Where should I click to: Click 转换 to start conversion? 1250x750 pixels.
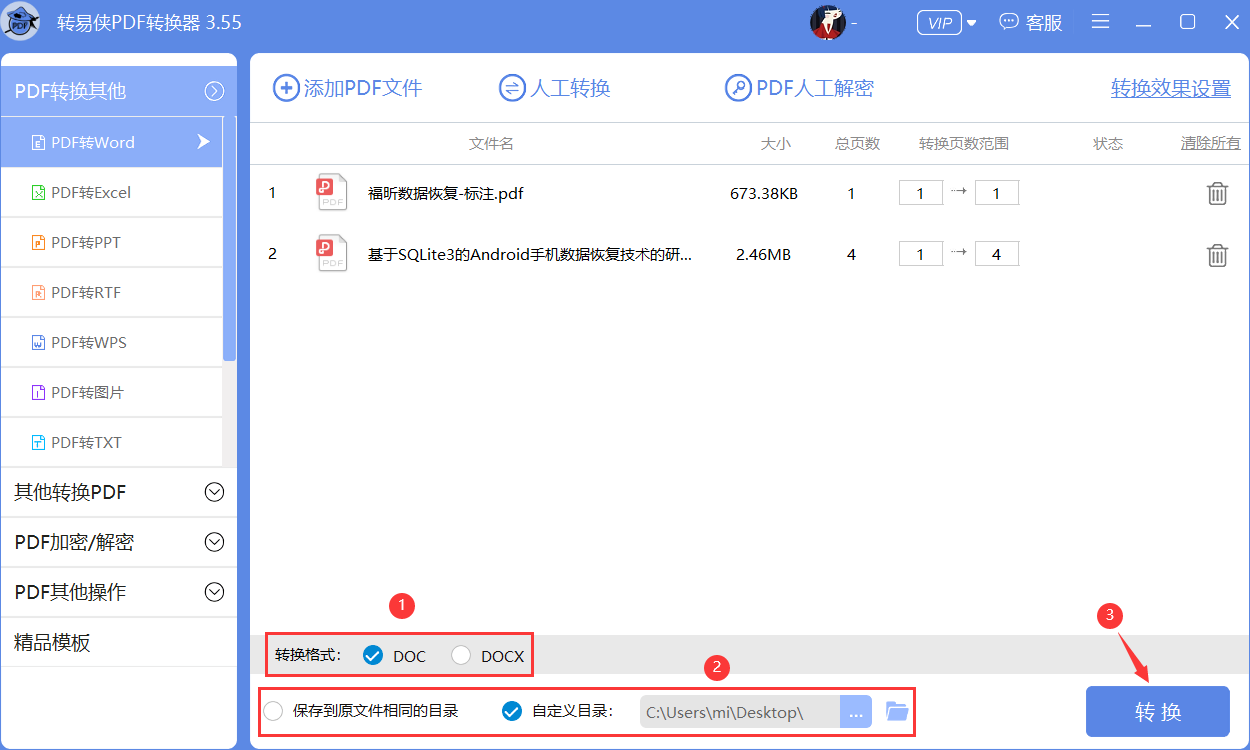pos(1158,712)
